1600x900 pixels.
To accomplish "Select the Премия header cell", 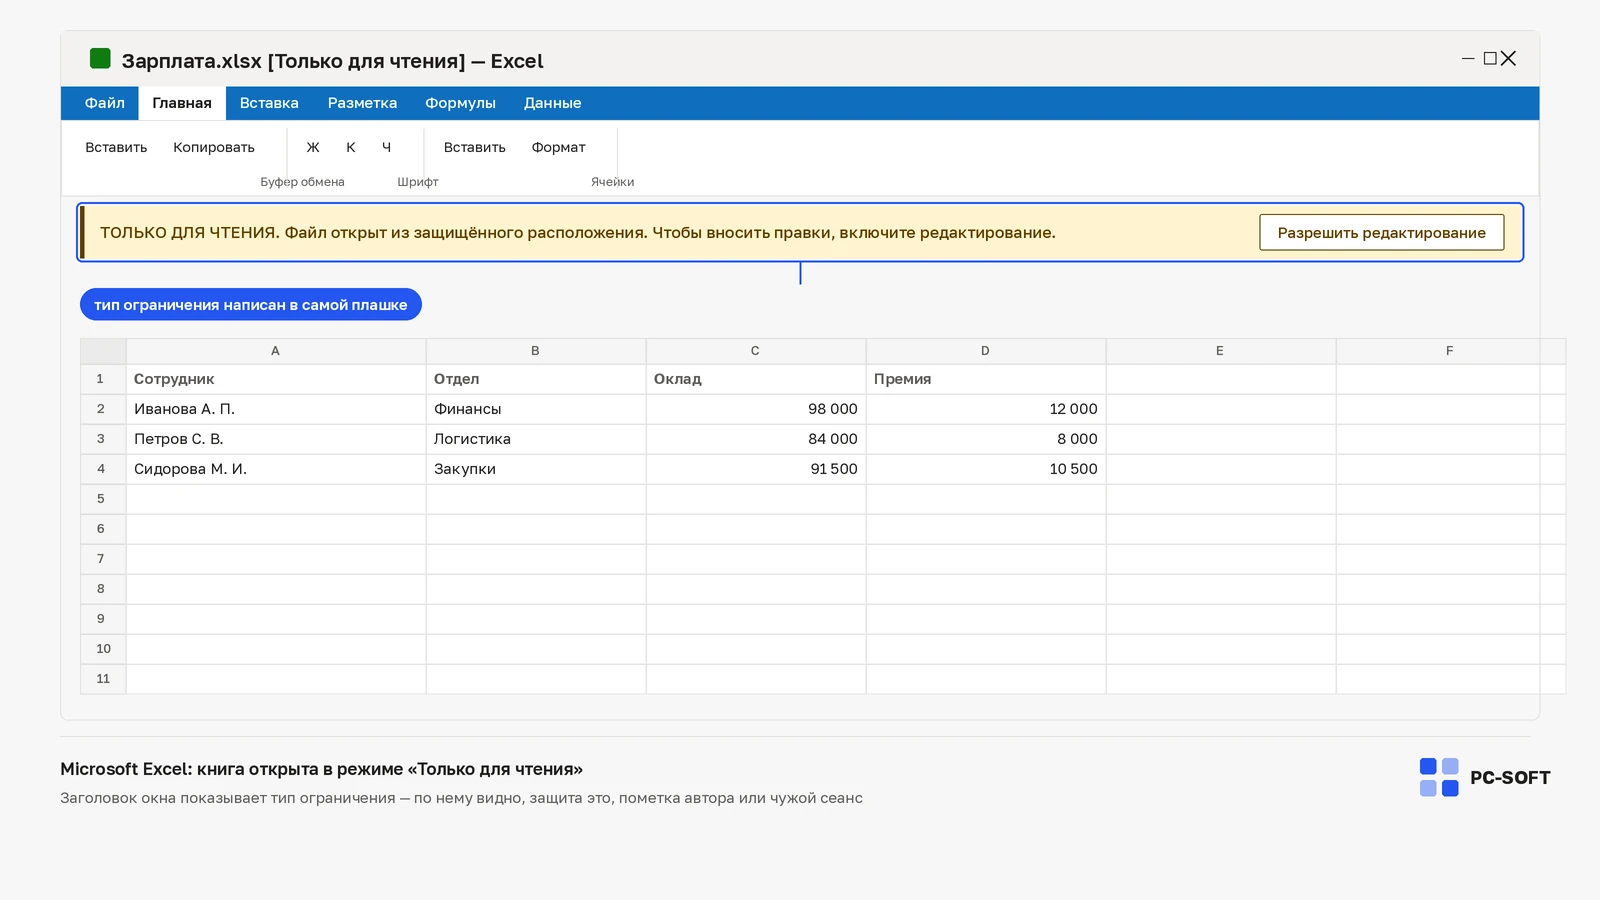I will tap(986, 379).
